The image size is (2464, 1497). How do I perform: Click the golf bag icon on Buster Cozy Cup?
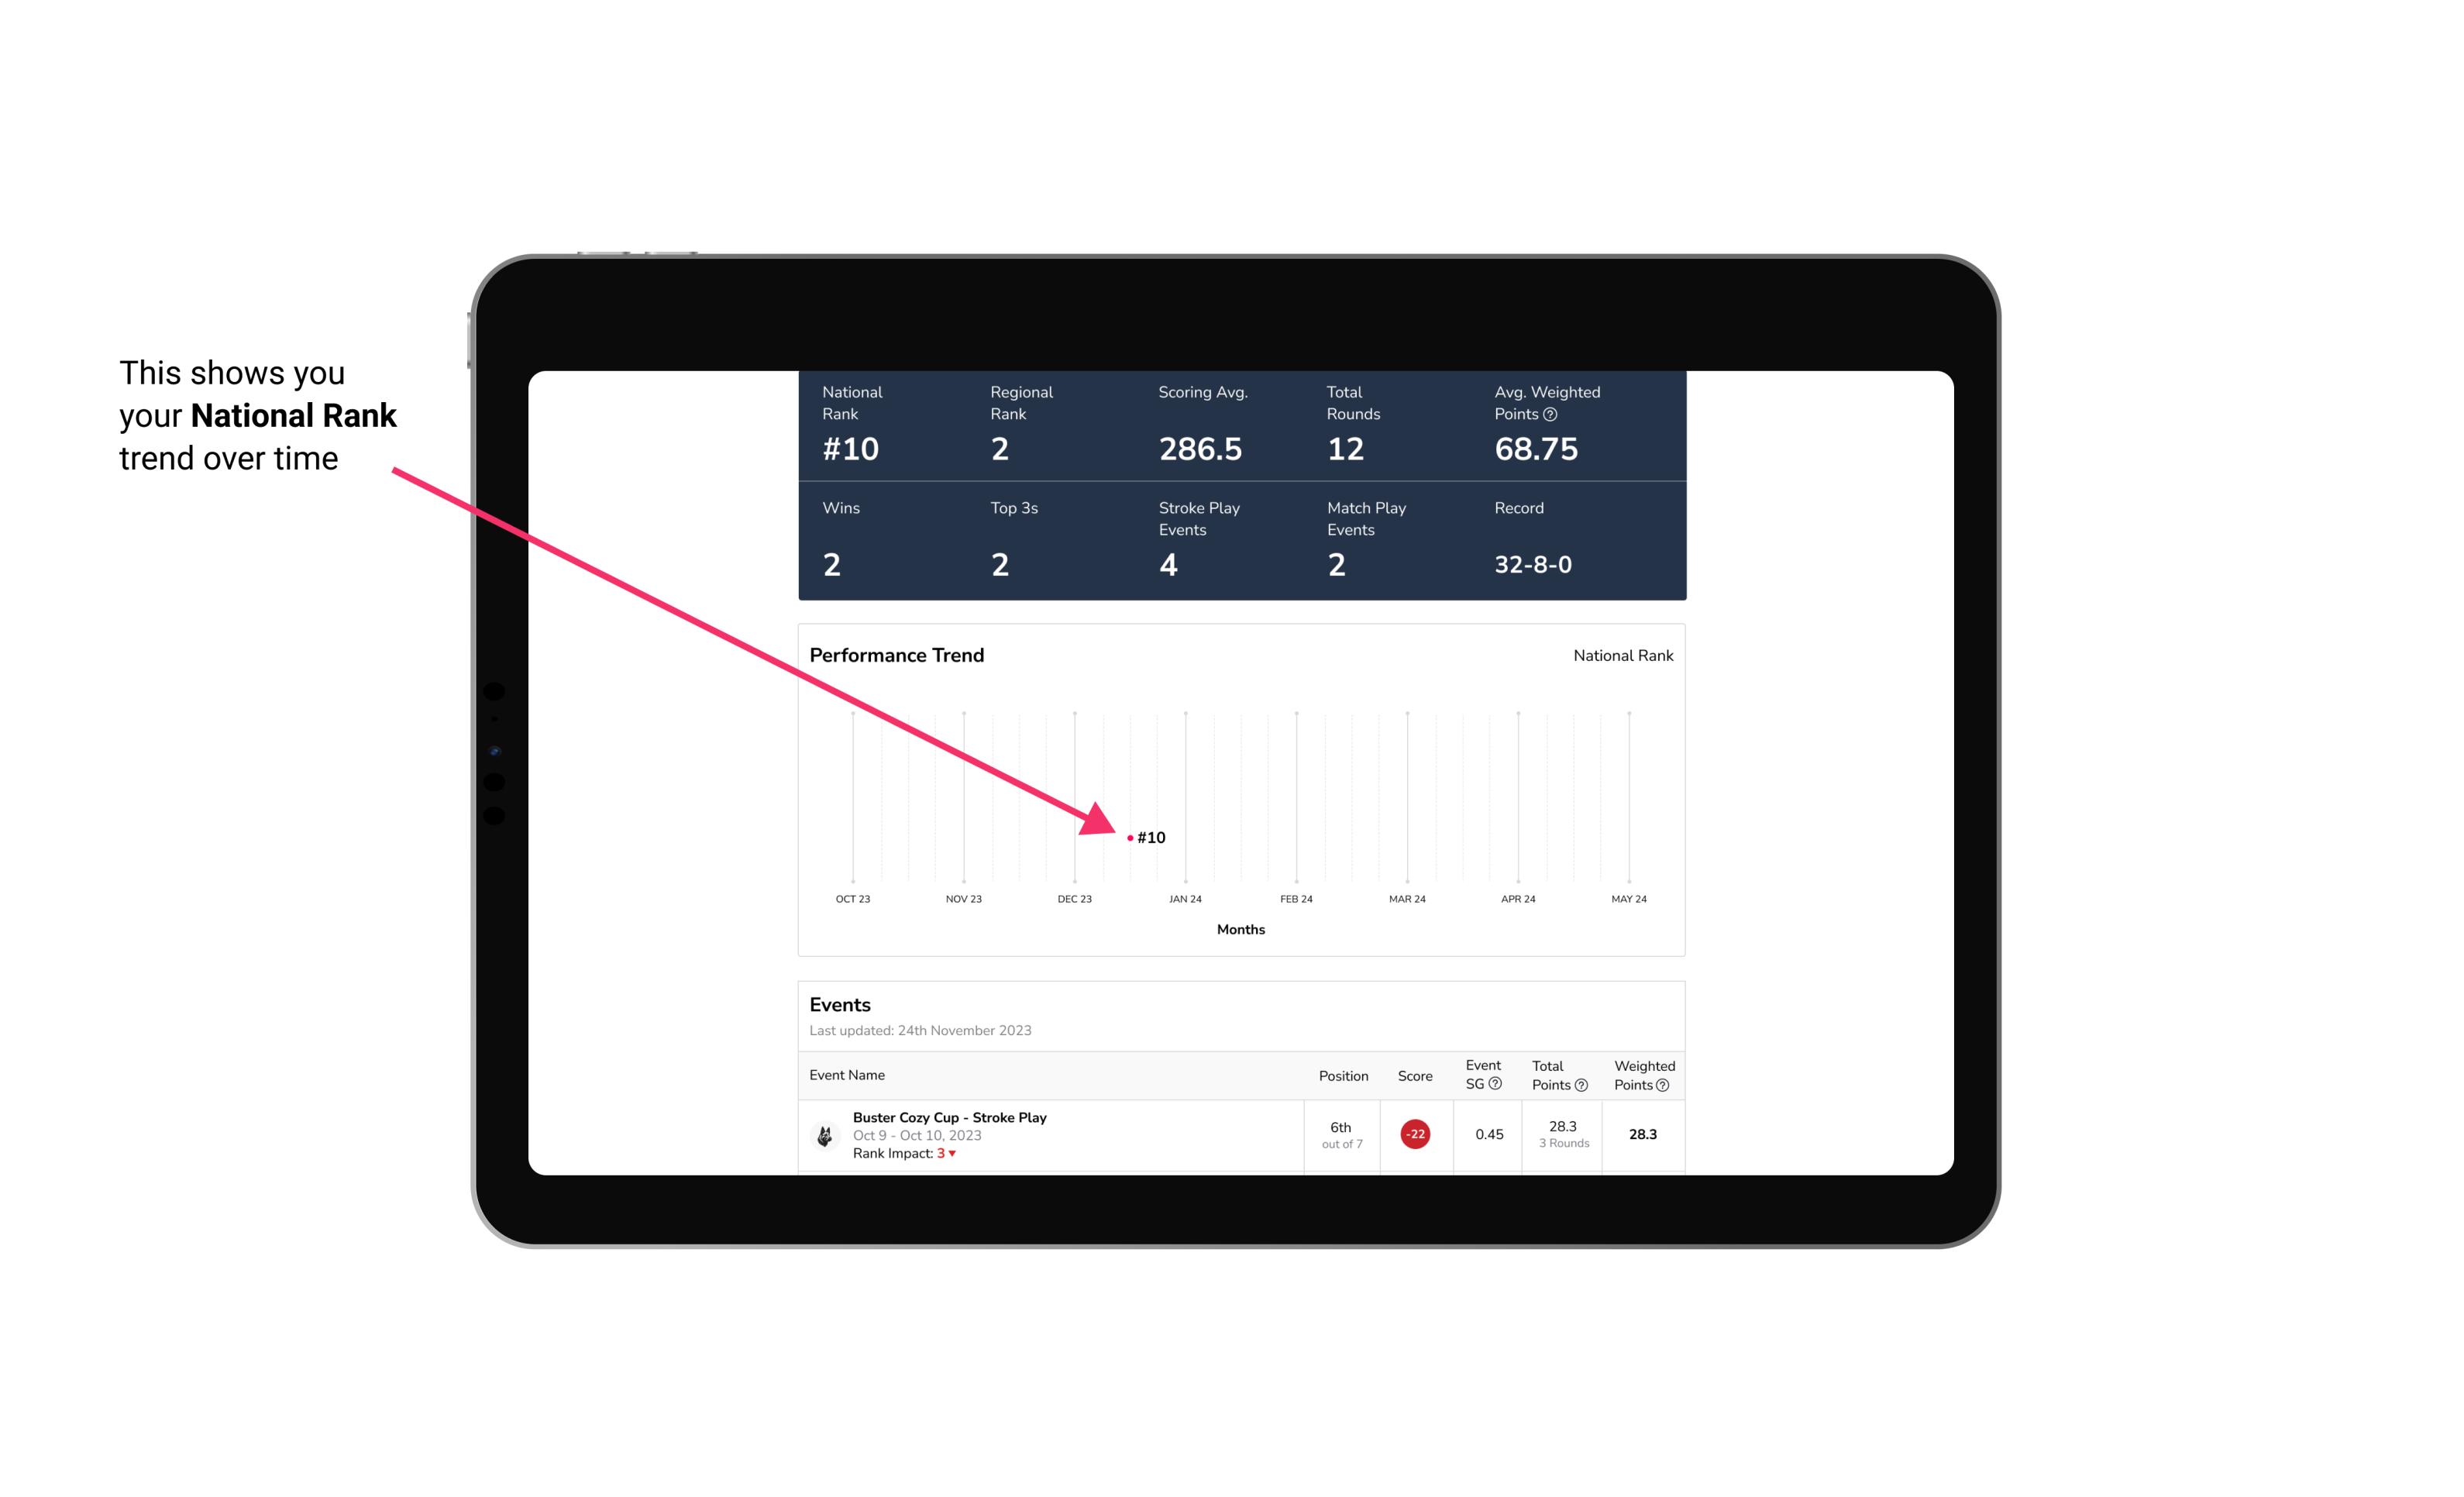824,1133
